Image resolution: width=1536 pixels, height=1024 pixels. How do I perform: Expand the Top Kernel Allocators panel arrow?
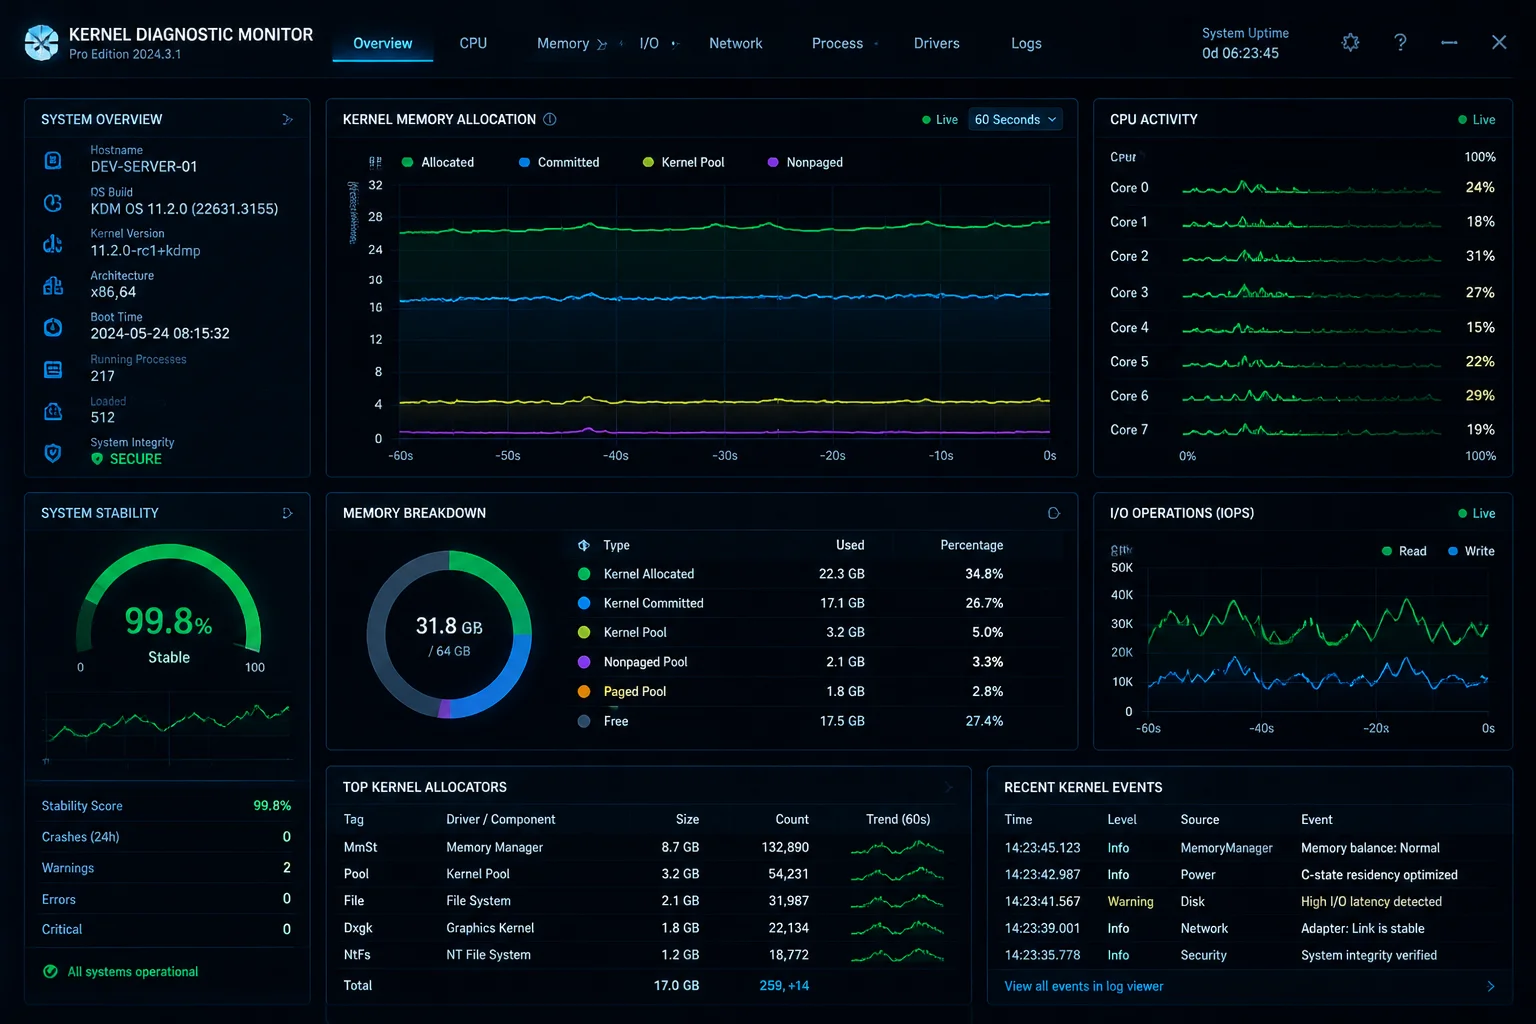coord(948,788)
